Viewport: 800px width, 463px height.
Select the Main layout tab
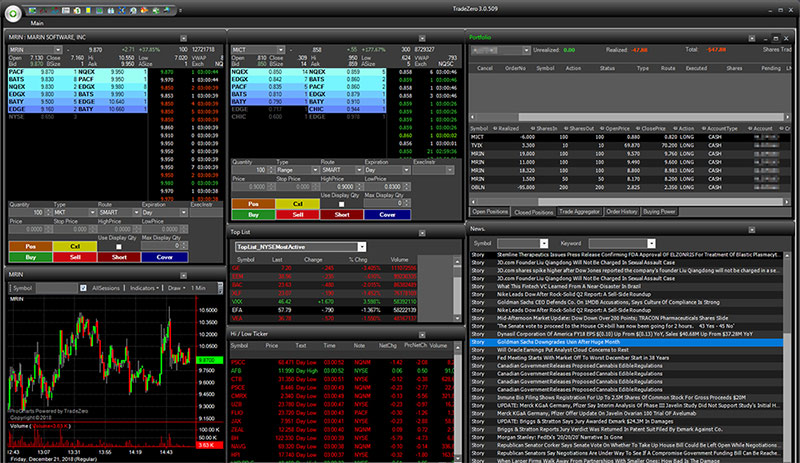[x=37, y=23]
